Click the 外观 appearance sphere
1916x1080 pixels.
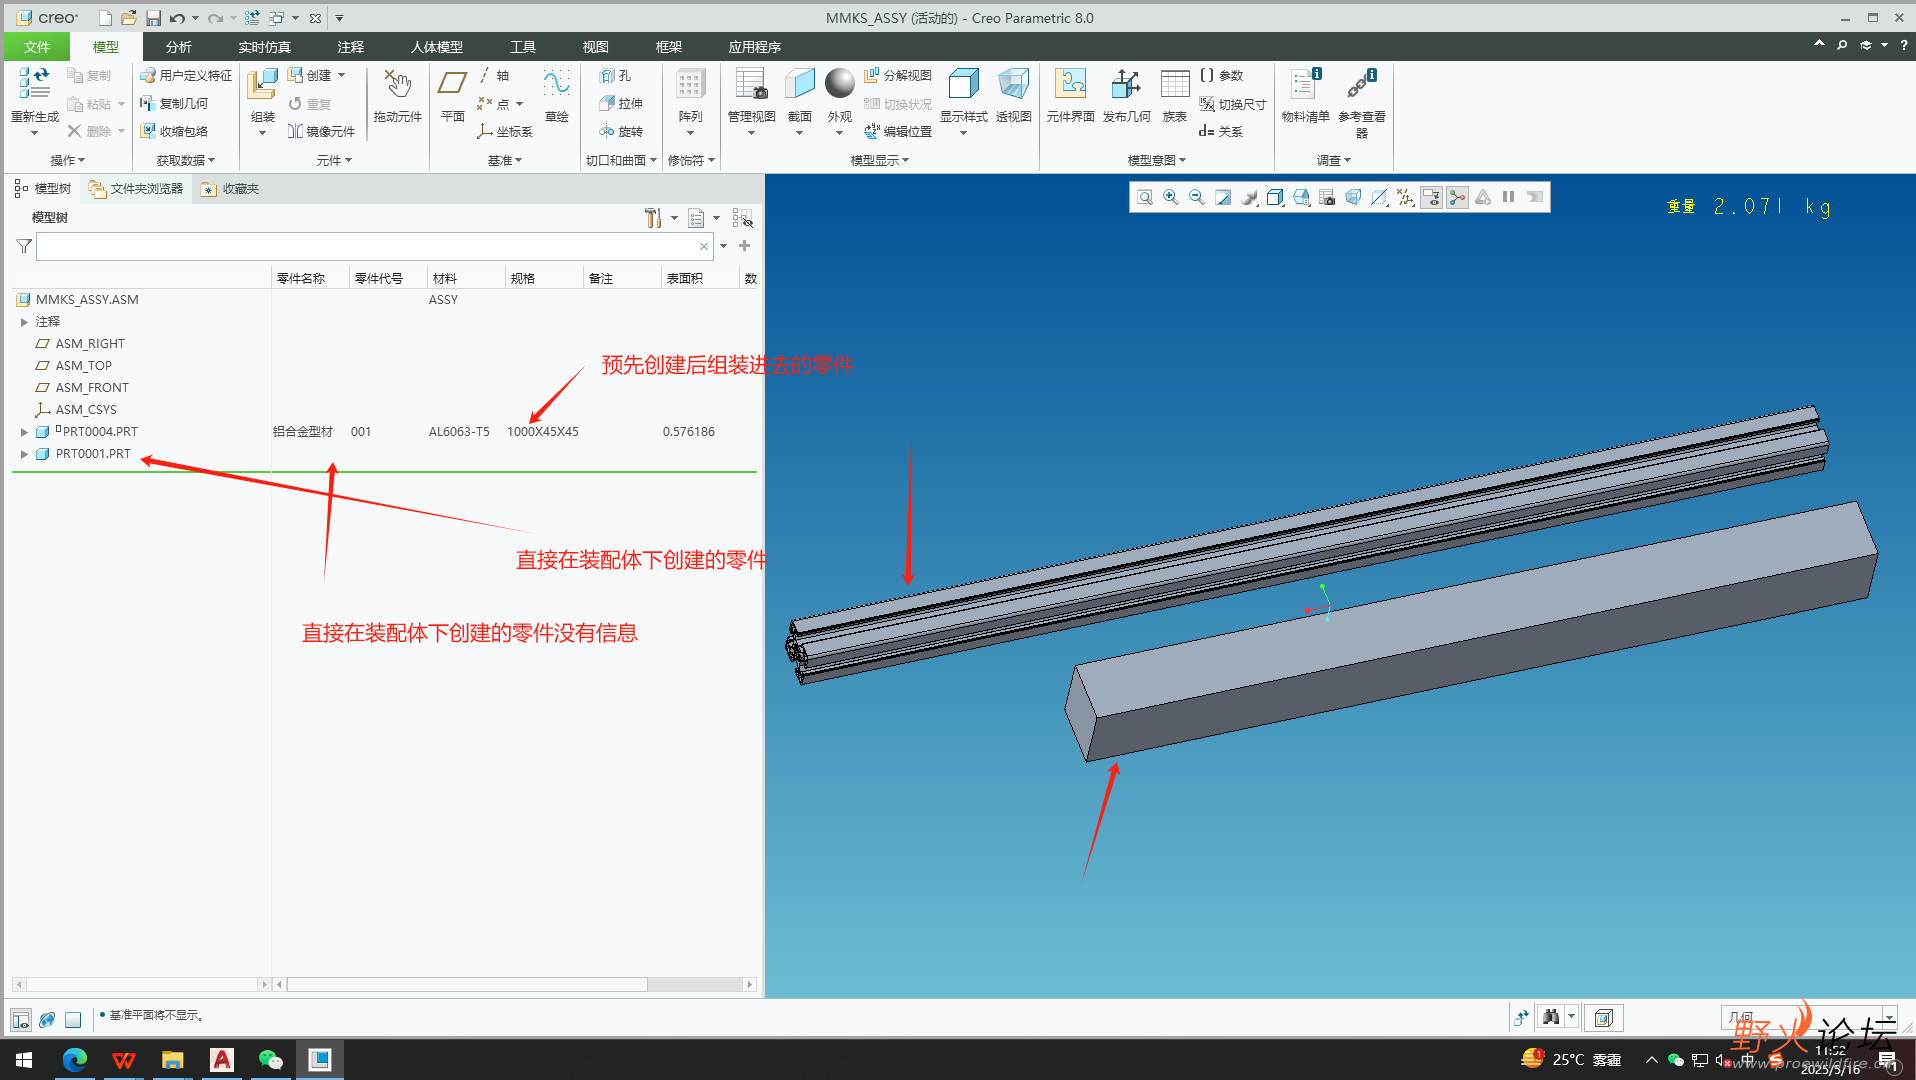click(x=840, y=84)
